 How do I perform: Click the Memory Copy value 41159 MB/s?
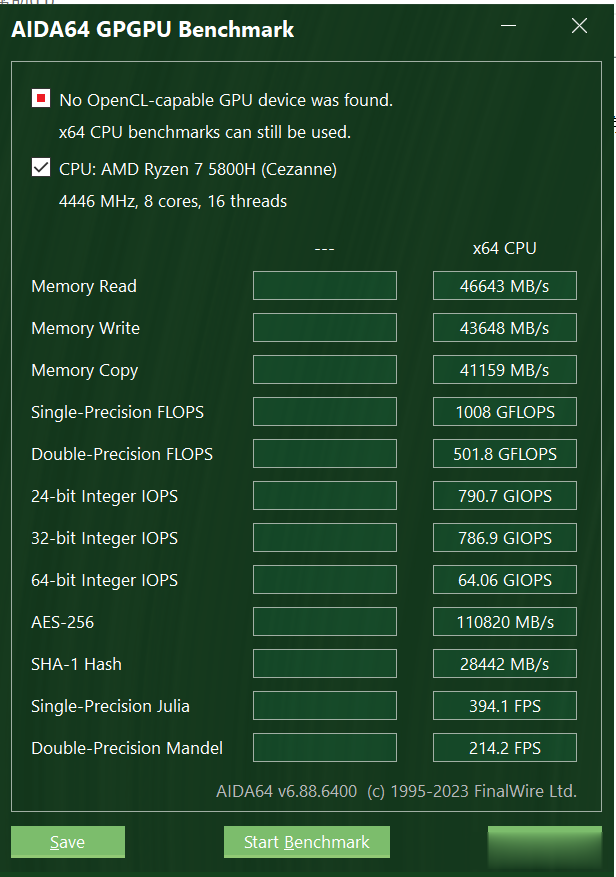[x=505, y=370]
